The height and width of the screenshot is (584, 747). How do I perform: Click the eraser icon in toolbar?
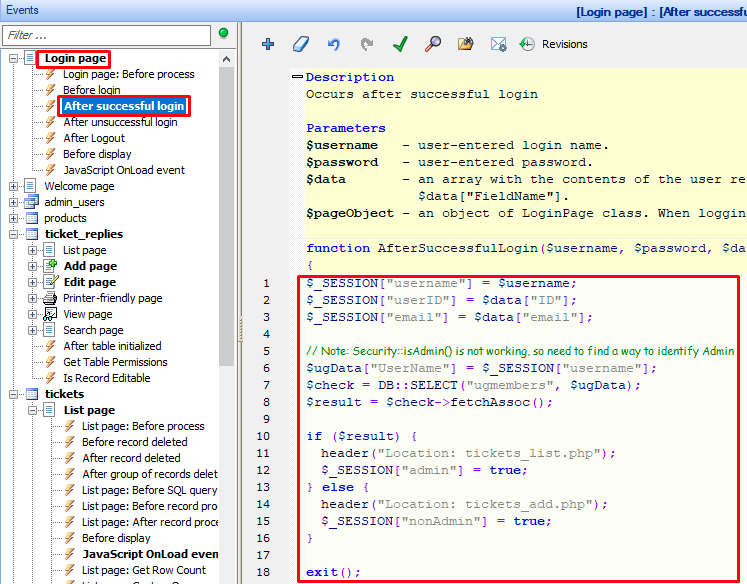point(301,44)
